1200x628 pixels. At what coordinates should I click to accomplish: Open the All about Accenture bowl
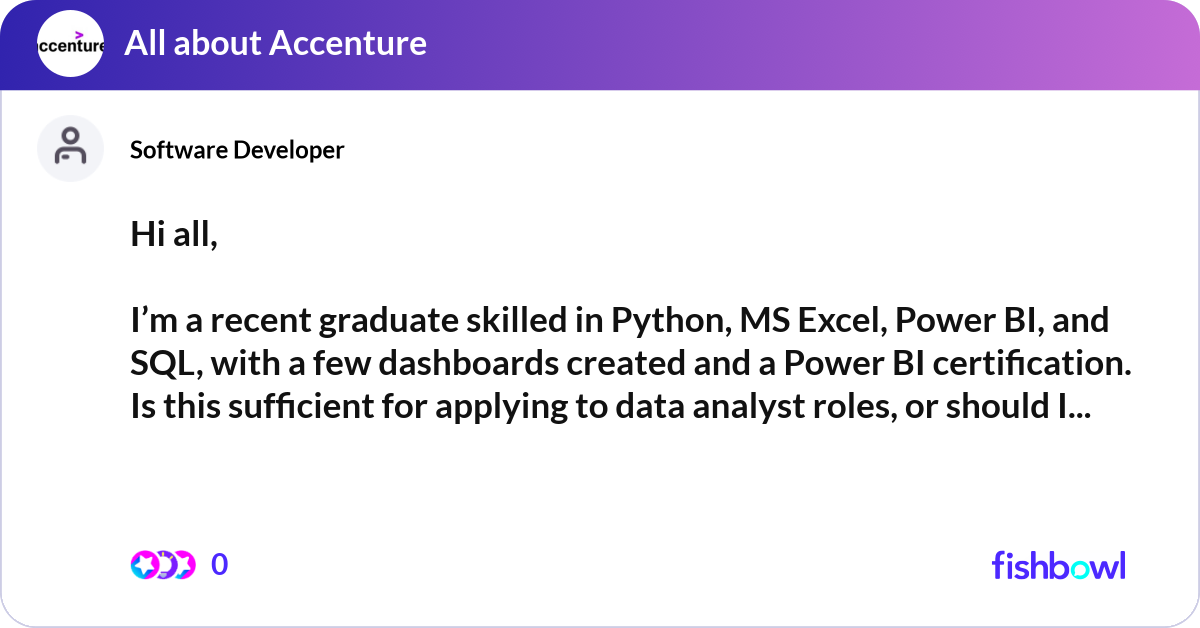[x=276, y=44]
